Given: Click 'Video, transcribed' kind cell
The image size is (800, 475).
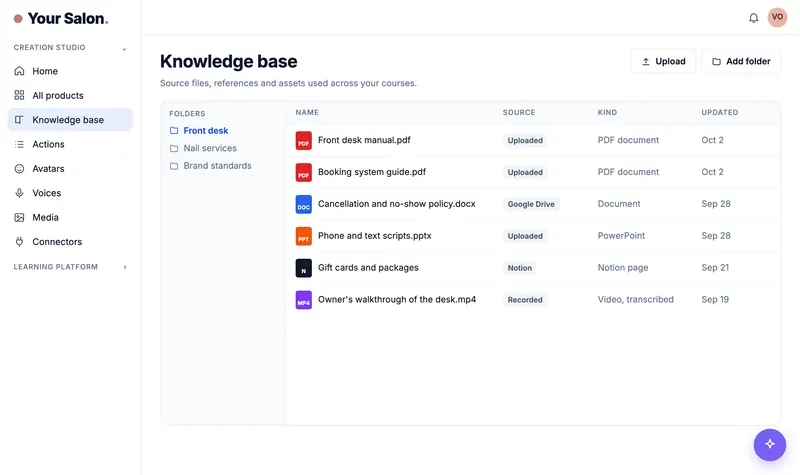Looking at the screenshot, I should pos(635,299).
